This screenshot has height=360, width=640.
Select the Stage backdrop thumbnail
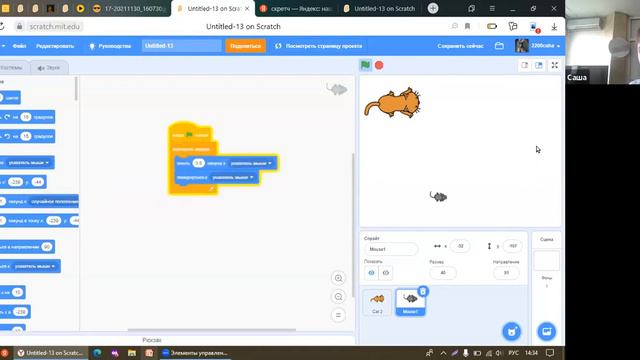(547, 260)
